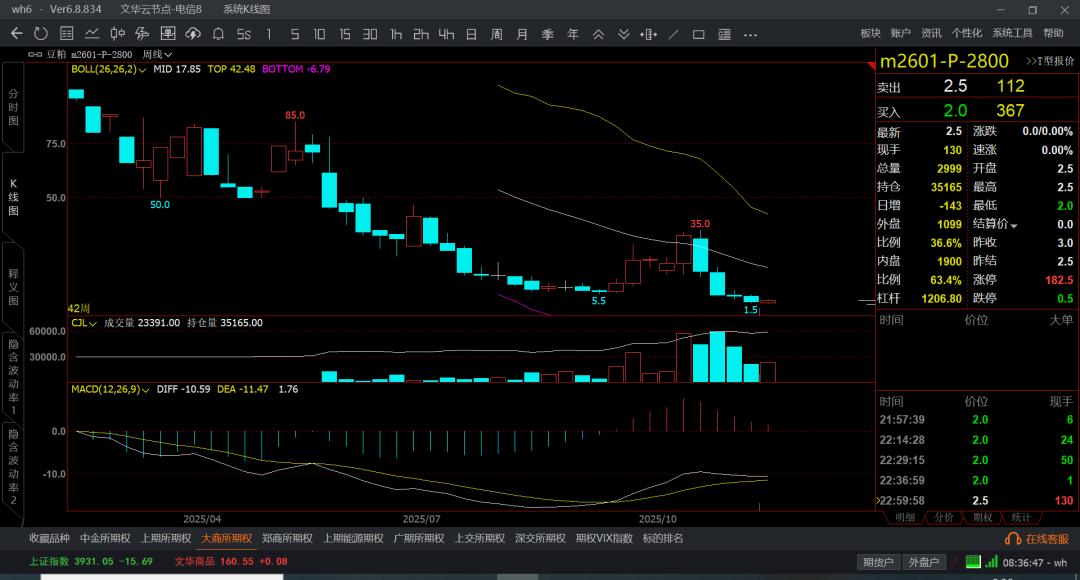Open the BOLL indicator dropdown arrow
Viewport: 1080px width, 580px height.
pyautogui.click(x=143, y=70)
